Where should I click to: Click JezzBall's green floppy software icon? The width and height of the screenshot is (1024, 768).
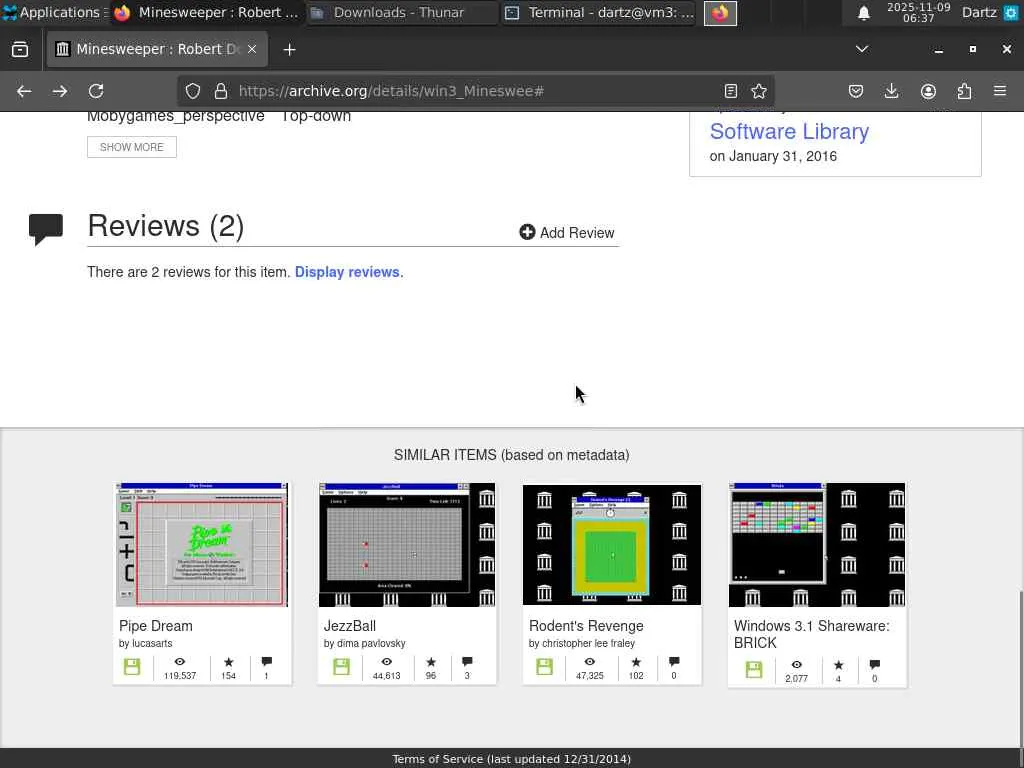click(x=342, y=667)
